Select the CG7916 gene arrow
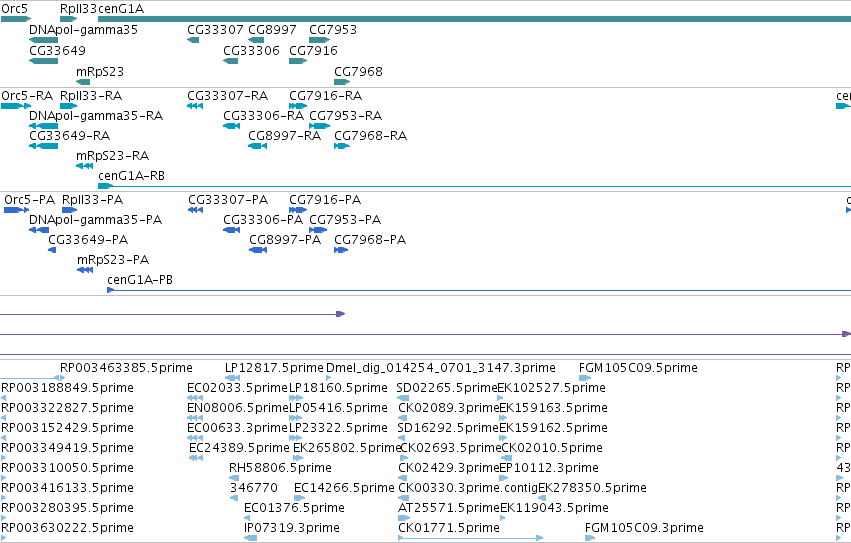851x543 pixels. [x=299, y=61]
